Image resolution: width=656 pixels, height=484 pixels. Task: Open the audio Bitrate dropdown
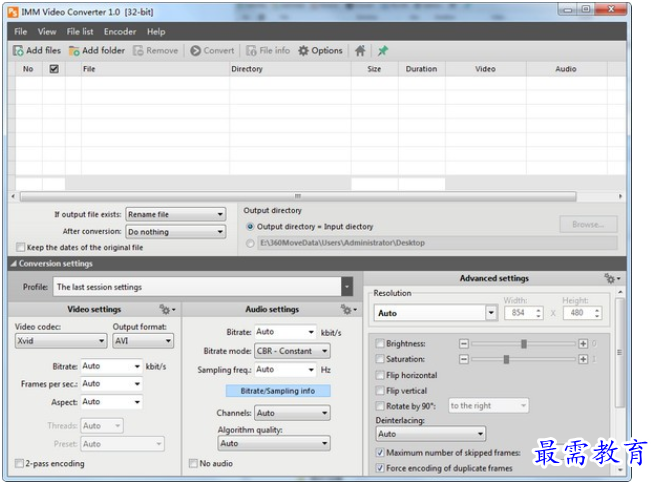(x=285, y=332)
